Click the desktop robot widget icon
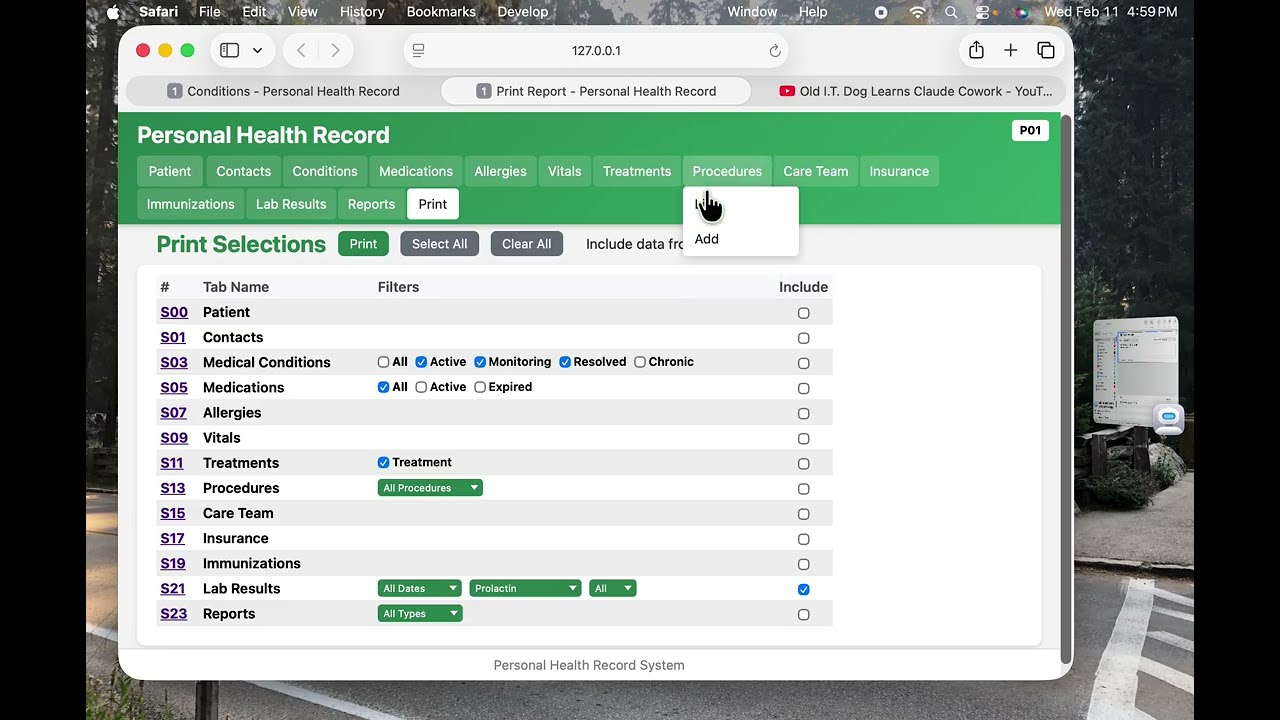The image size is (1280, 720). (x=1168, y=418)
